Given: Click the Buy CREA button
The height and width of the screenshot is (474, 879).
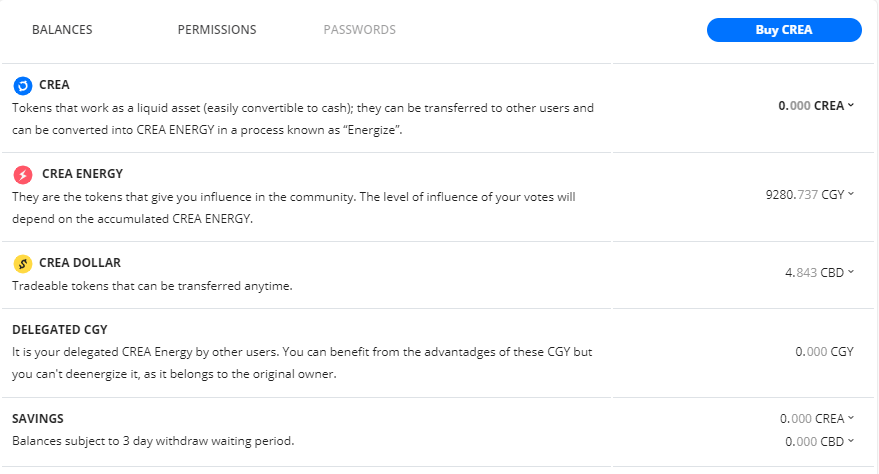Looking at the screenshot, I should point(784,30).
